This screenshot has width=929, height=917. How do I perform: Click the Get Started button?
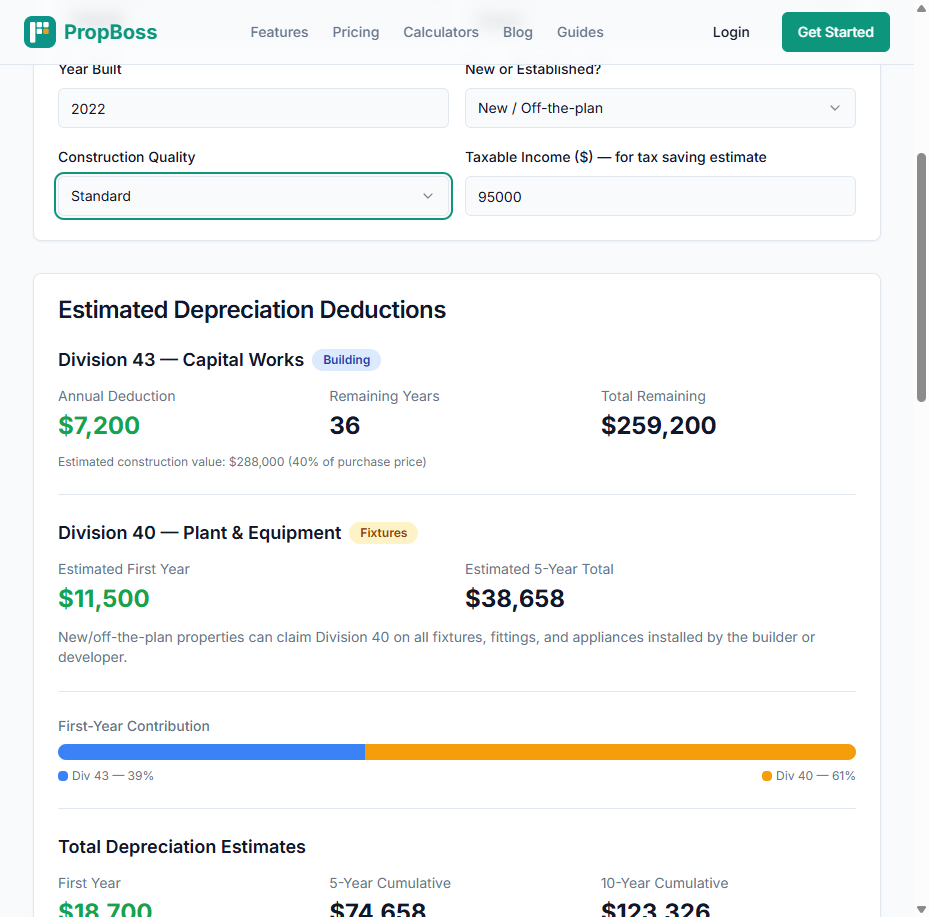coord(835,31)
